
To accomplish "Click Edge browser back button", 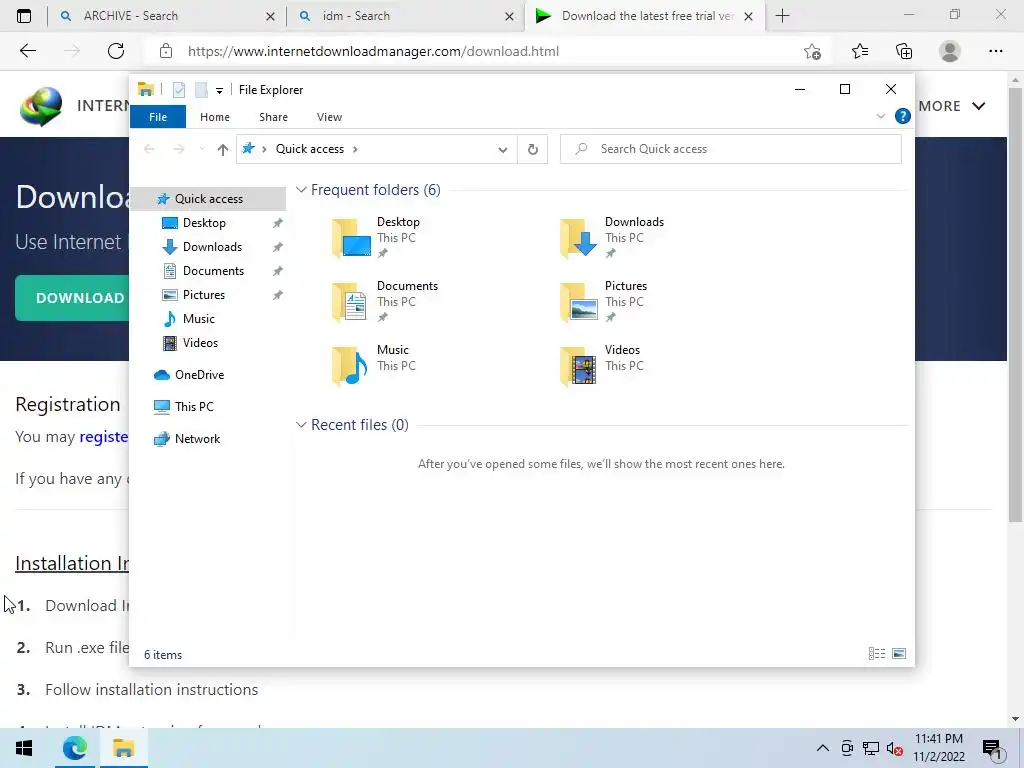I will [x=27, y=51].
